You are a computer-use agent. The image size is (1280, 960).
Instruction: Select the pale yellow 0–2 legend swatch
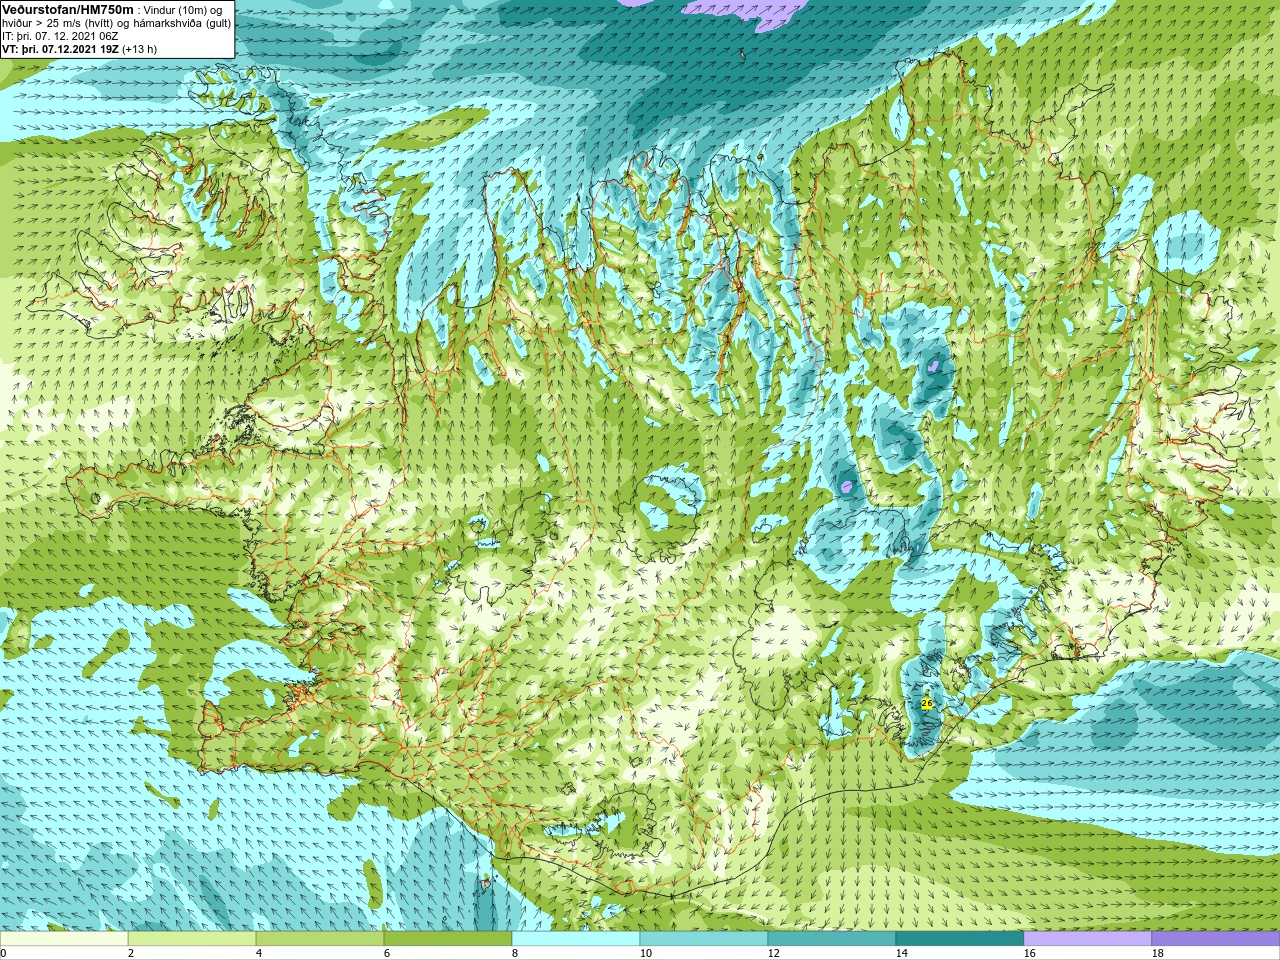[x=64, y=939]
